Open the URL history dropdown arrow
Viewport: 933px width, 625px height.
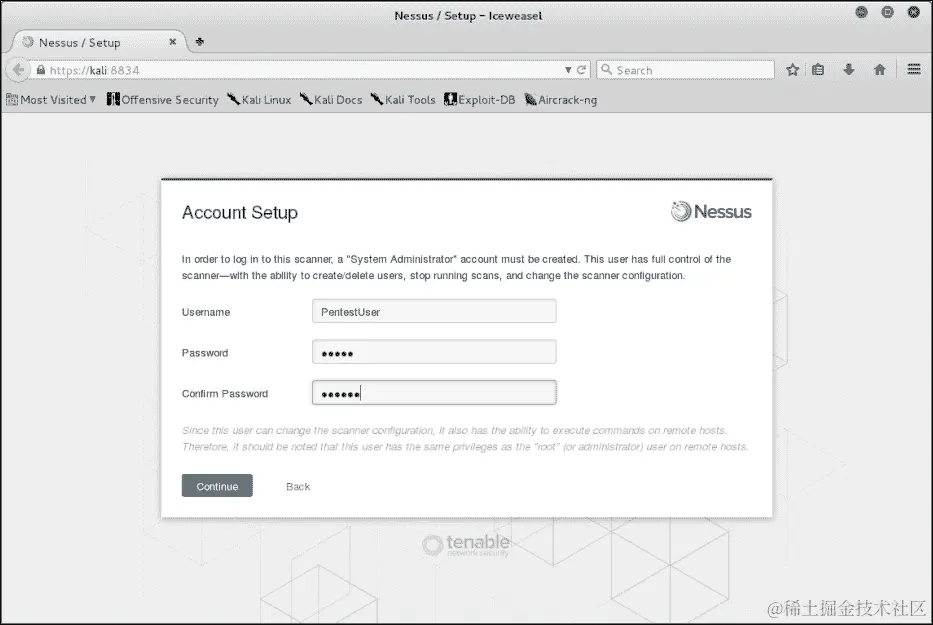coord(568,70)
